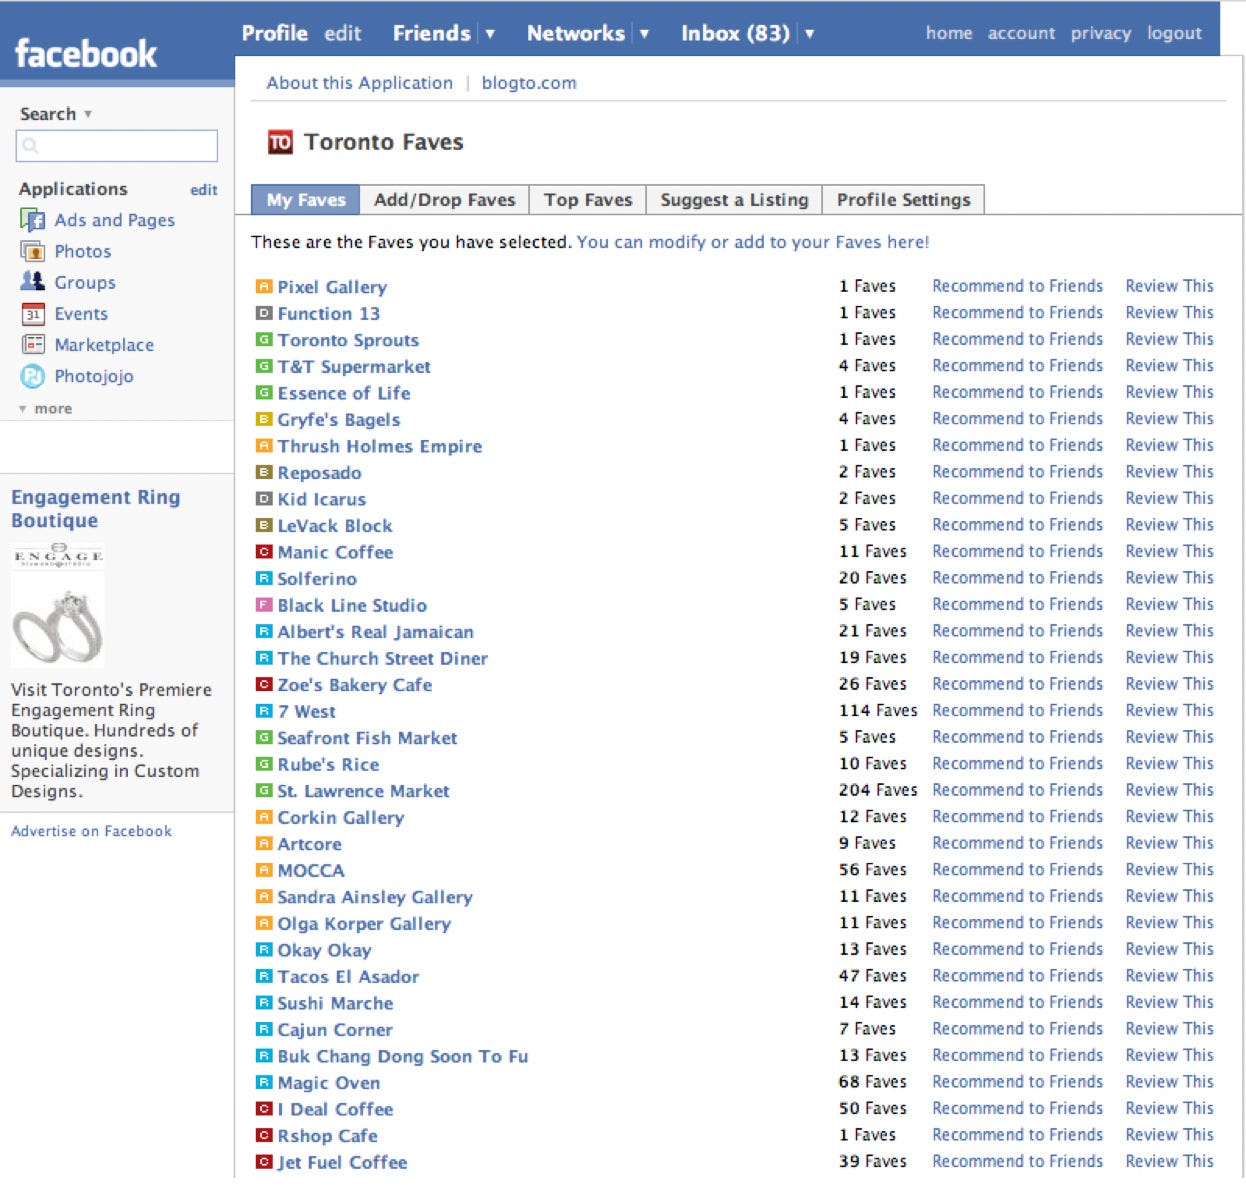This screenshot has width=1246, height=1190.
Task: Click the green icon beside St. Lawrence Market
Action: 264,791
